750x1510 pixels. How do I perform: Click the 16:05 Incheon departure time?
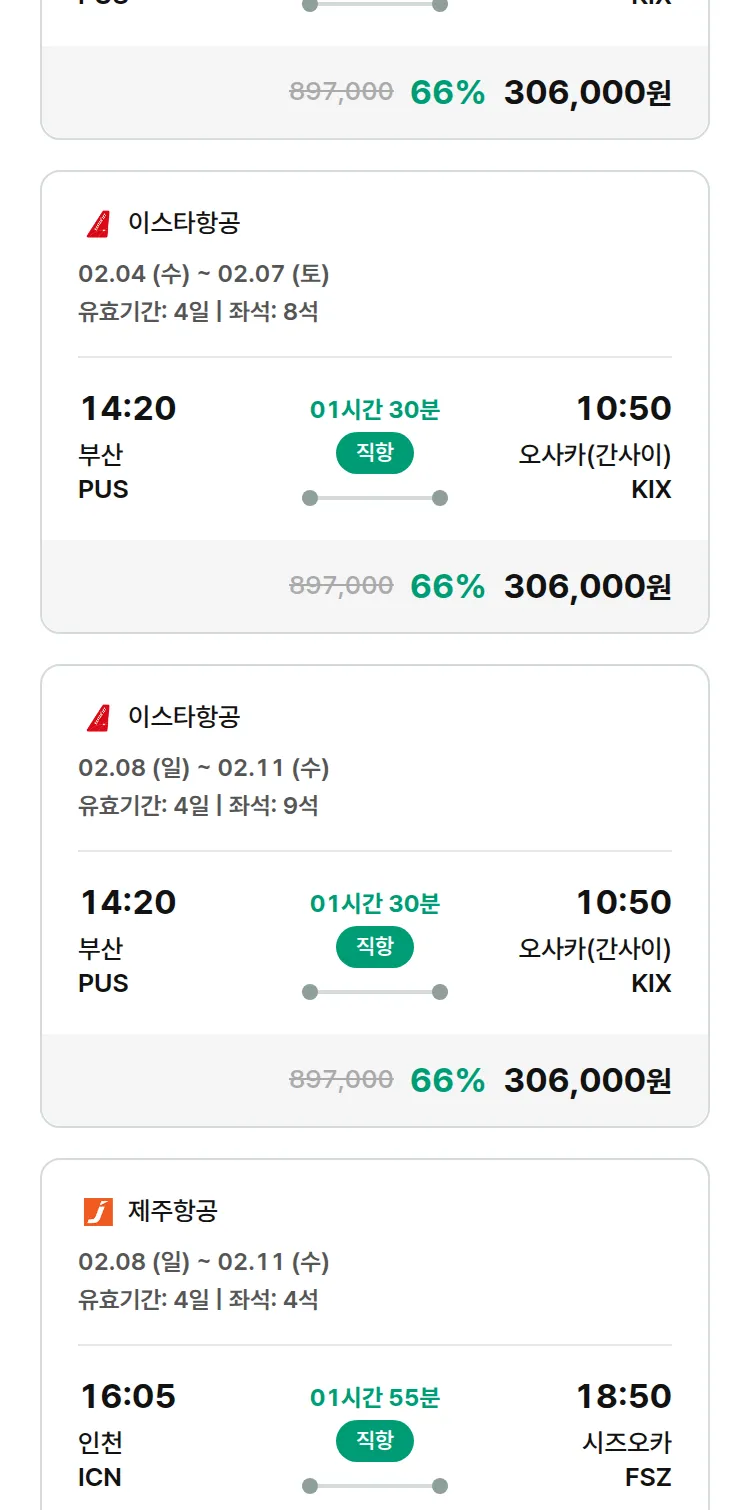click(128, 1396)
